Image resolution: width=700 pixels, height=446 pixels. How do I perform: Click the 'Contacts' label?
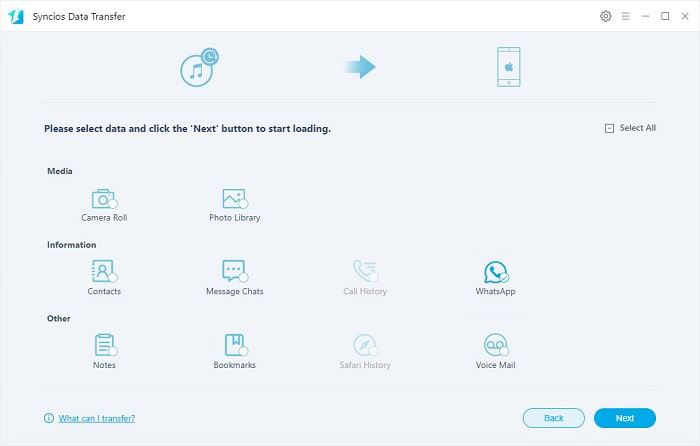(x=104, y=291)
